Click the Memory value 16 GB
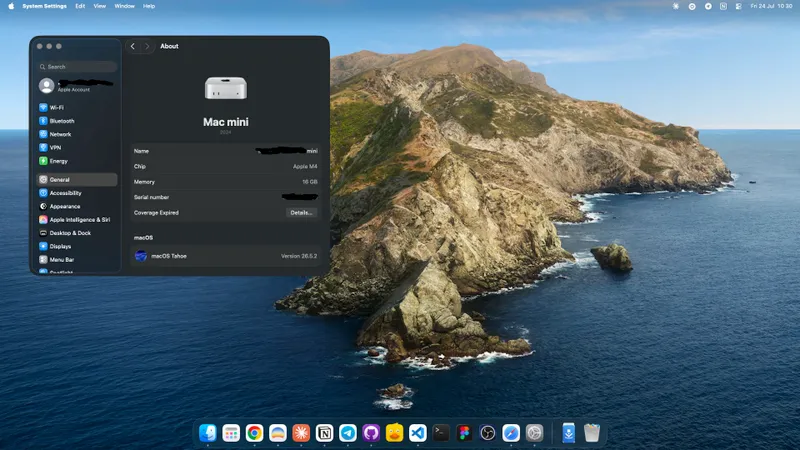Screen dimensions: 800x450 pos(310,182)
